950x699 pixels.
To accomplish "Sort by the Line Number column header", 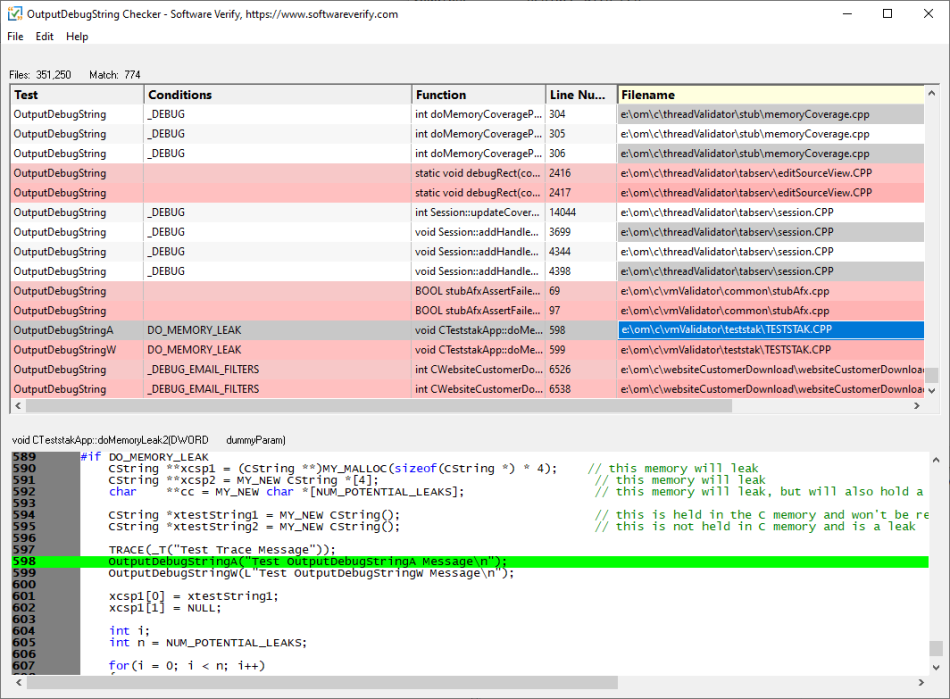I will pyautogui.click(x=580, y=95).
